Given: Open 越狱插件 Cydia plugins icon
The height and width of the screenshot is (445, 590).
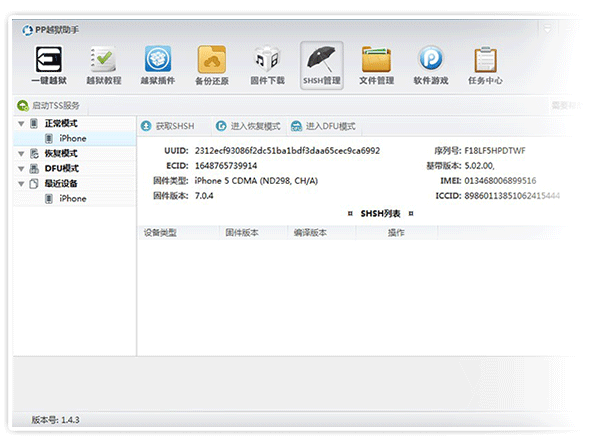Looking at the screenshot, I should (x=158, y=66).
